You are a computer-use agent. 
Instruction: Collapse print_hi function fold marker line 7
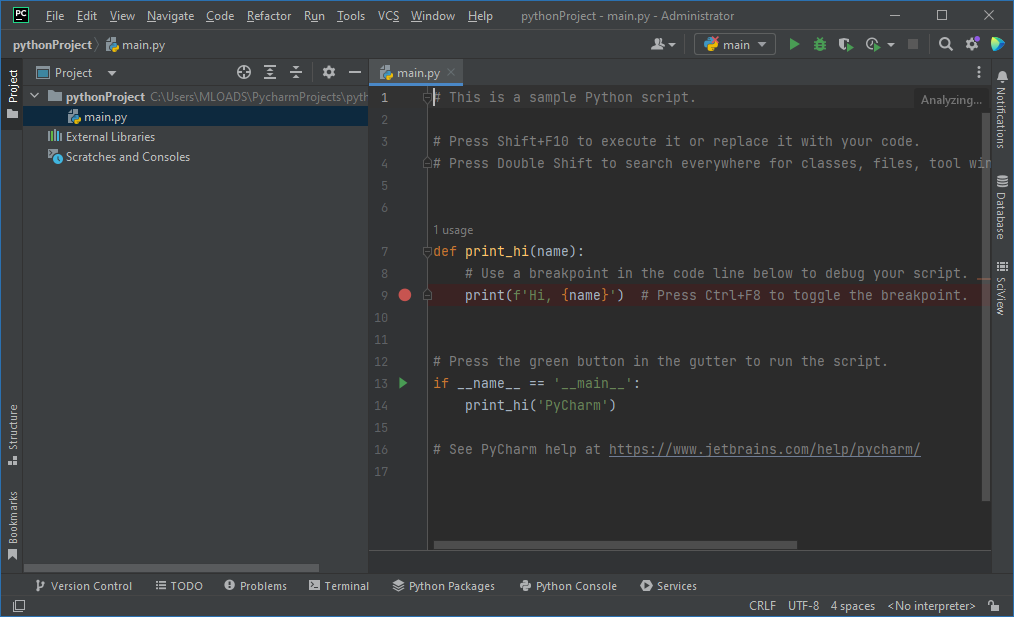point(427,252)
